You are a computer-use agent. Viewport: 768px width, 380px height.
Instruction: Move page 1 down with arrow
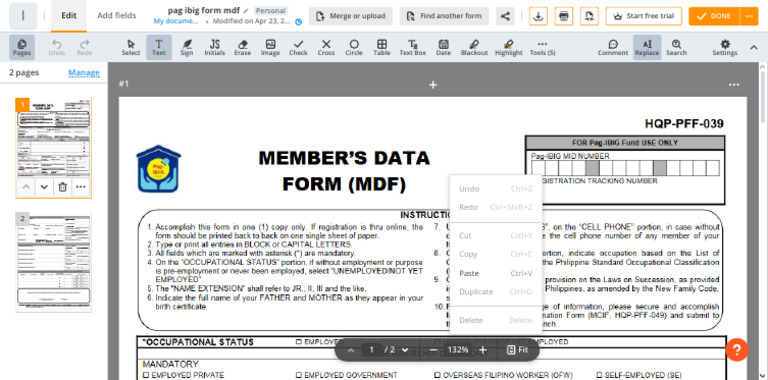pos(44,187)
